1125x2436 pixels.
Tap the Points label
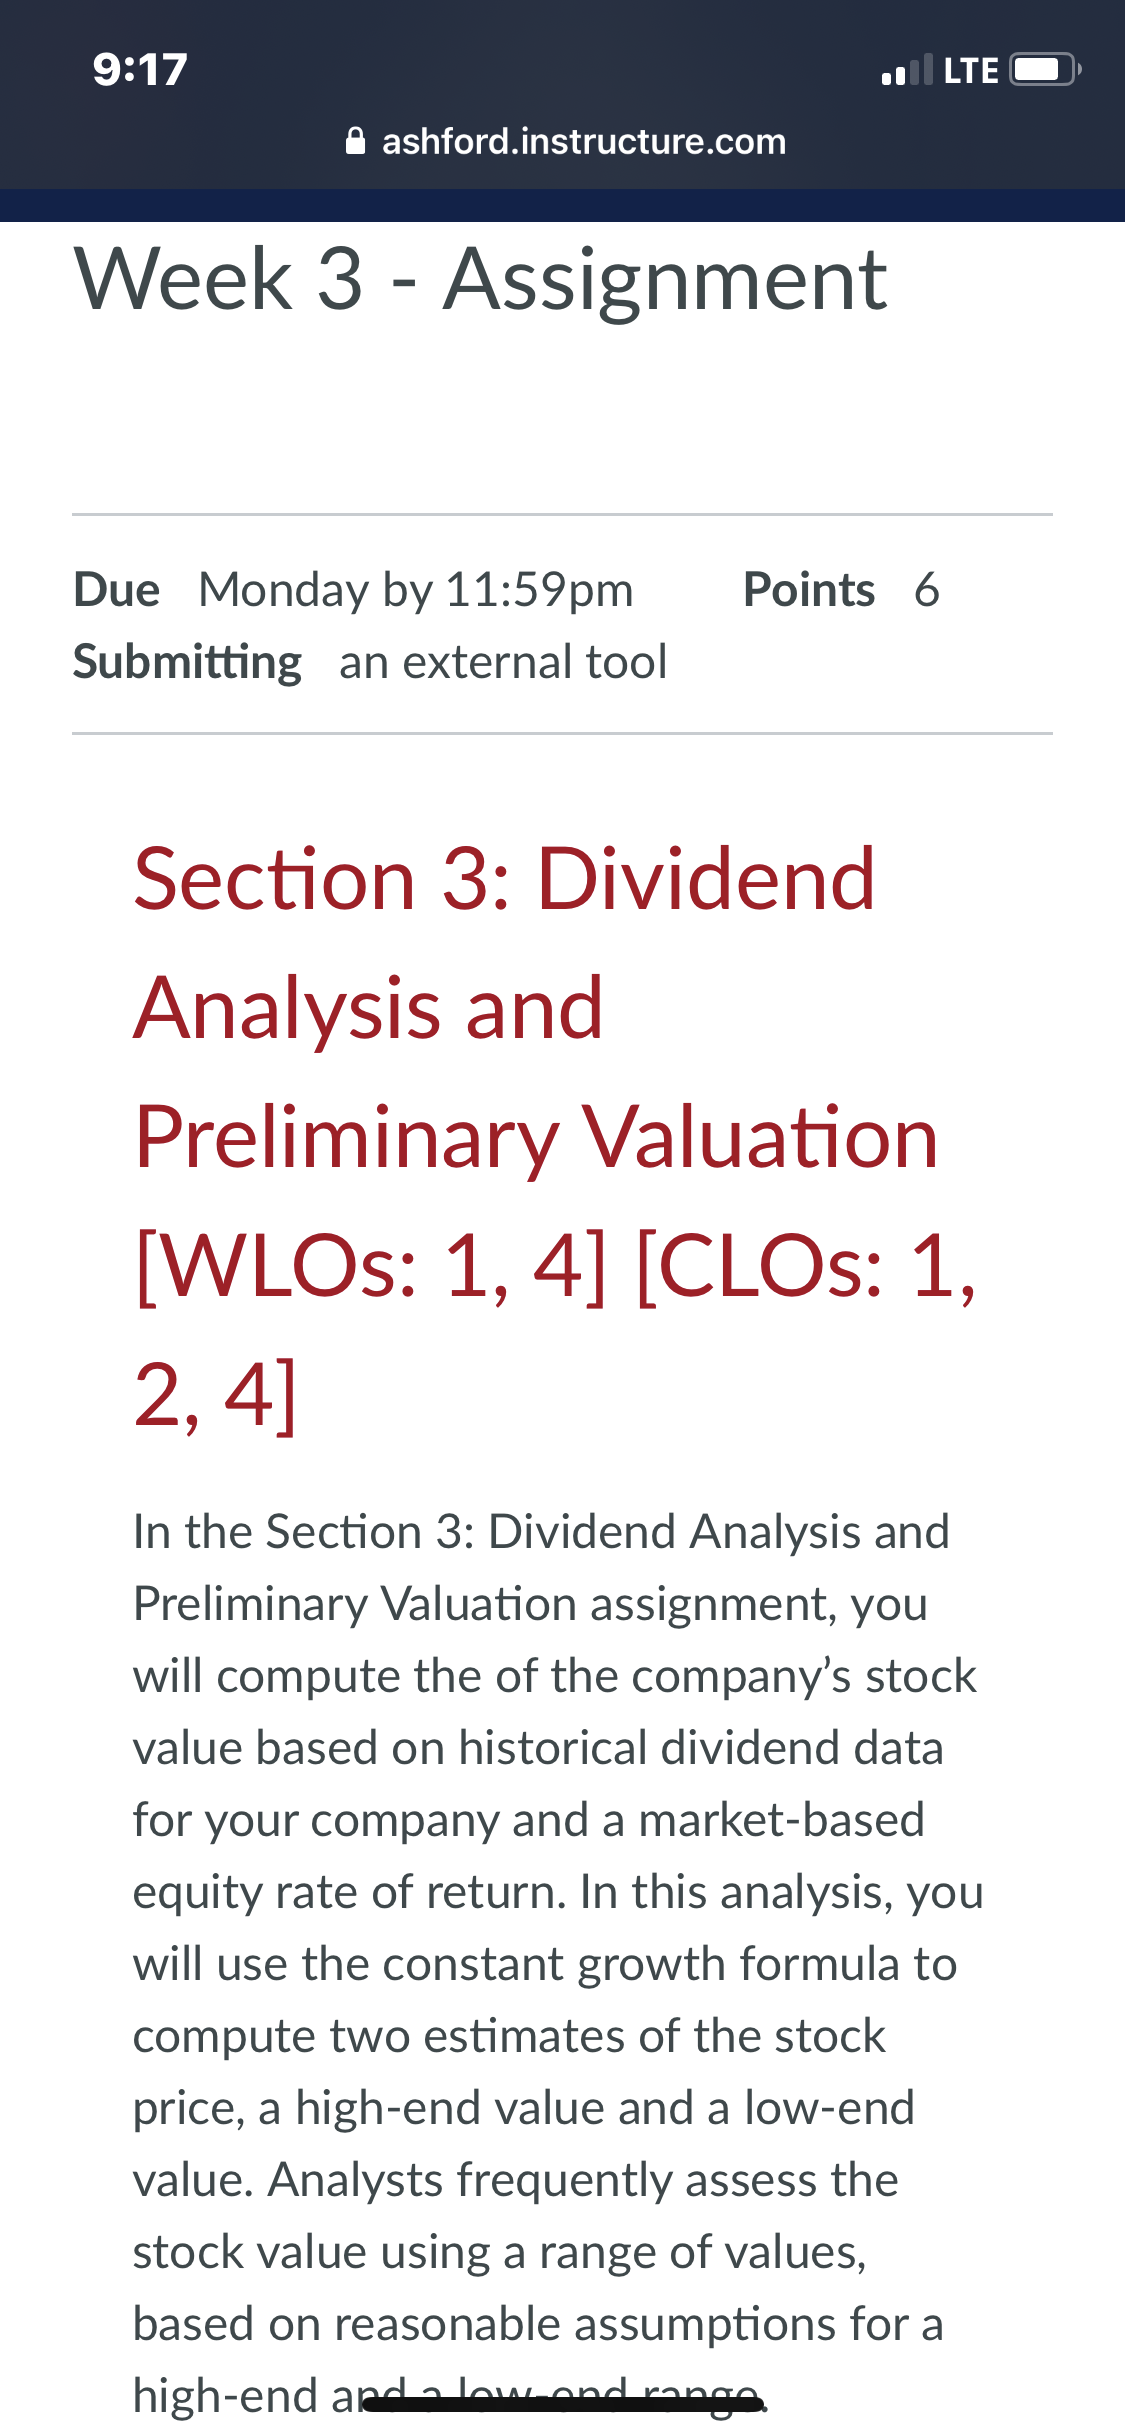(x=809, y=590)
